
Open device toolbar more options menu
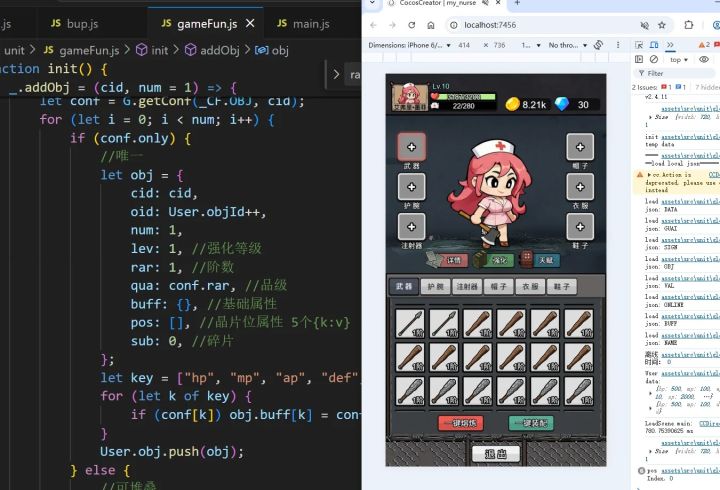click(618, 45)
